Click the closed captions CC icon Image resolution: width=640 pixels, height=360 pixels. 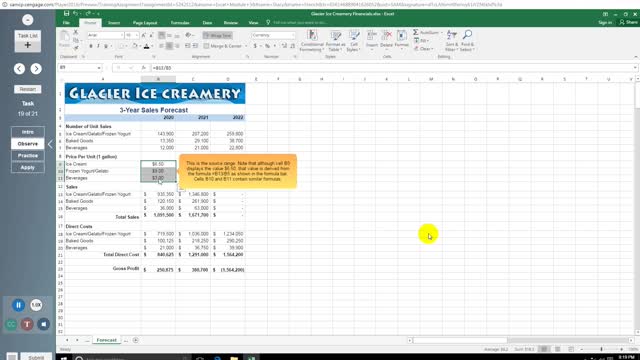click(11, 324)
